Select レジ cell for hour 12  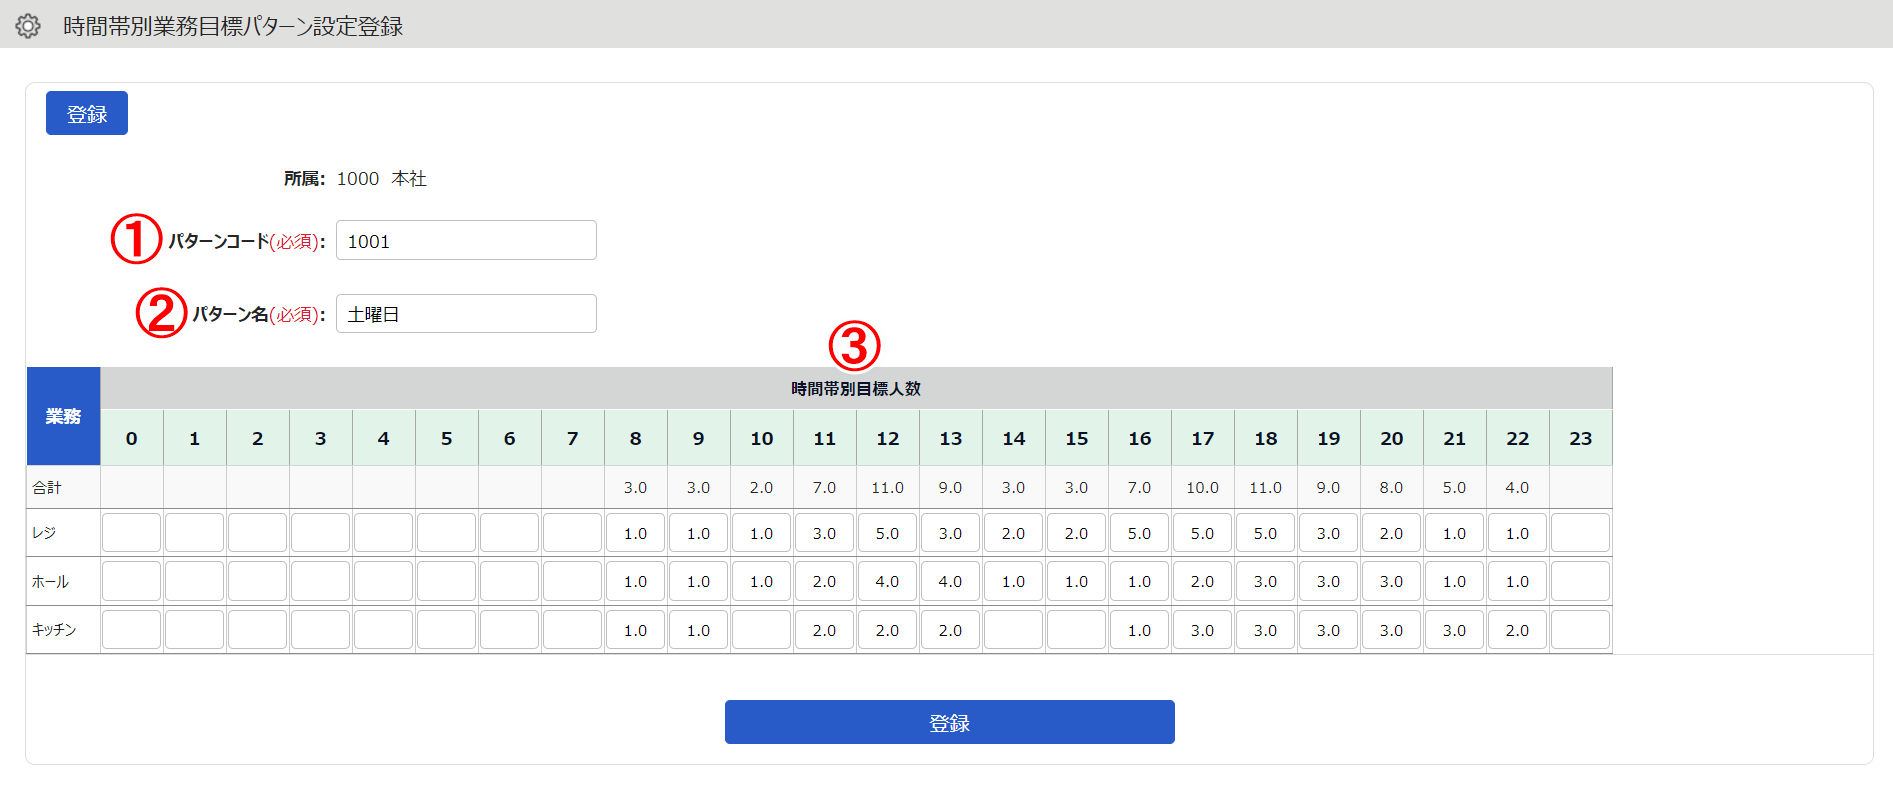[887, 533]
